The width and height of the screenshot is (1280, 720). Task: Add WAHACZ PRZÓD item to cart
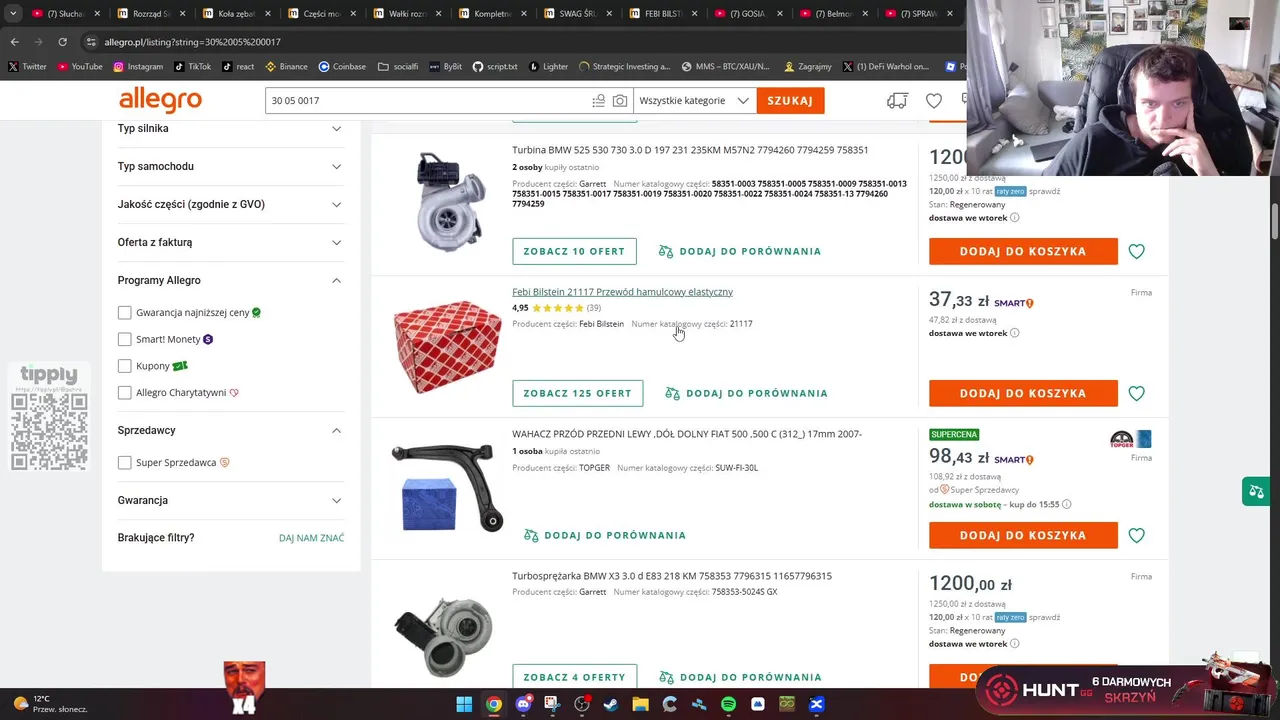point(1023,535)
